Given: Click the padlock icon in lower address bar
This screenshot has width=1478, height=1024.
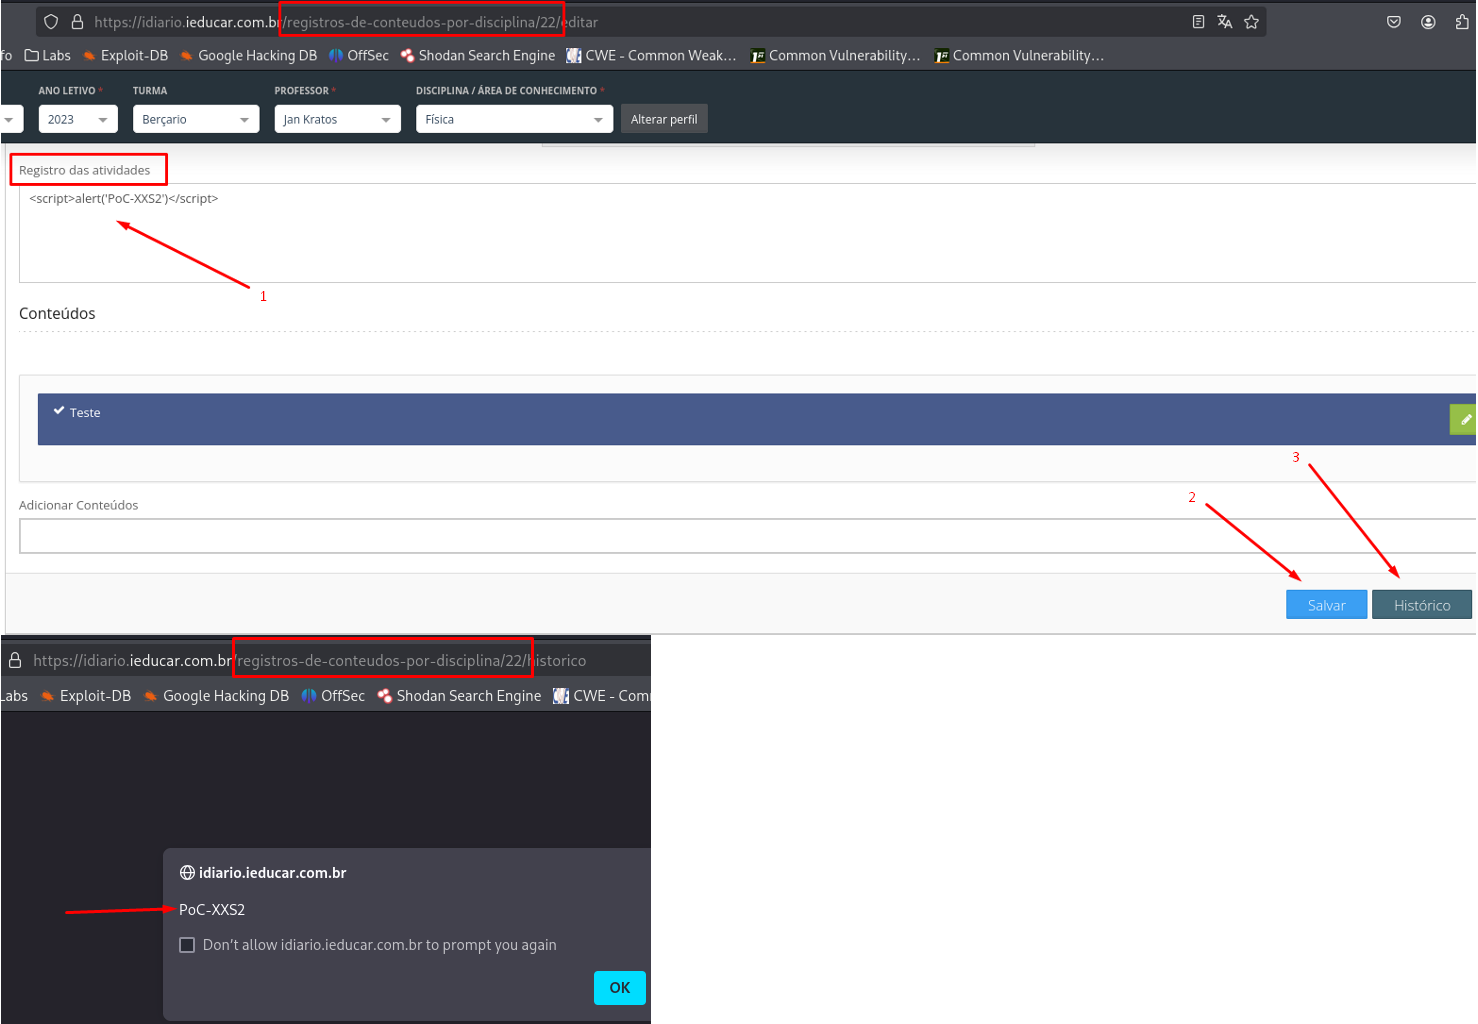Looking at the screenshot, I should tap(15, 660).
